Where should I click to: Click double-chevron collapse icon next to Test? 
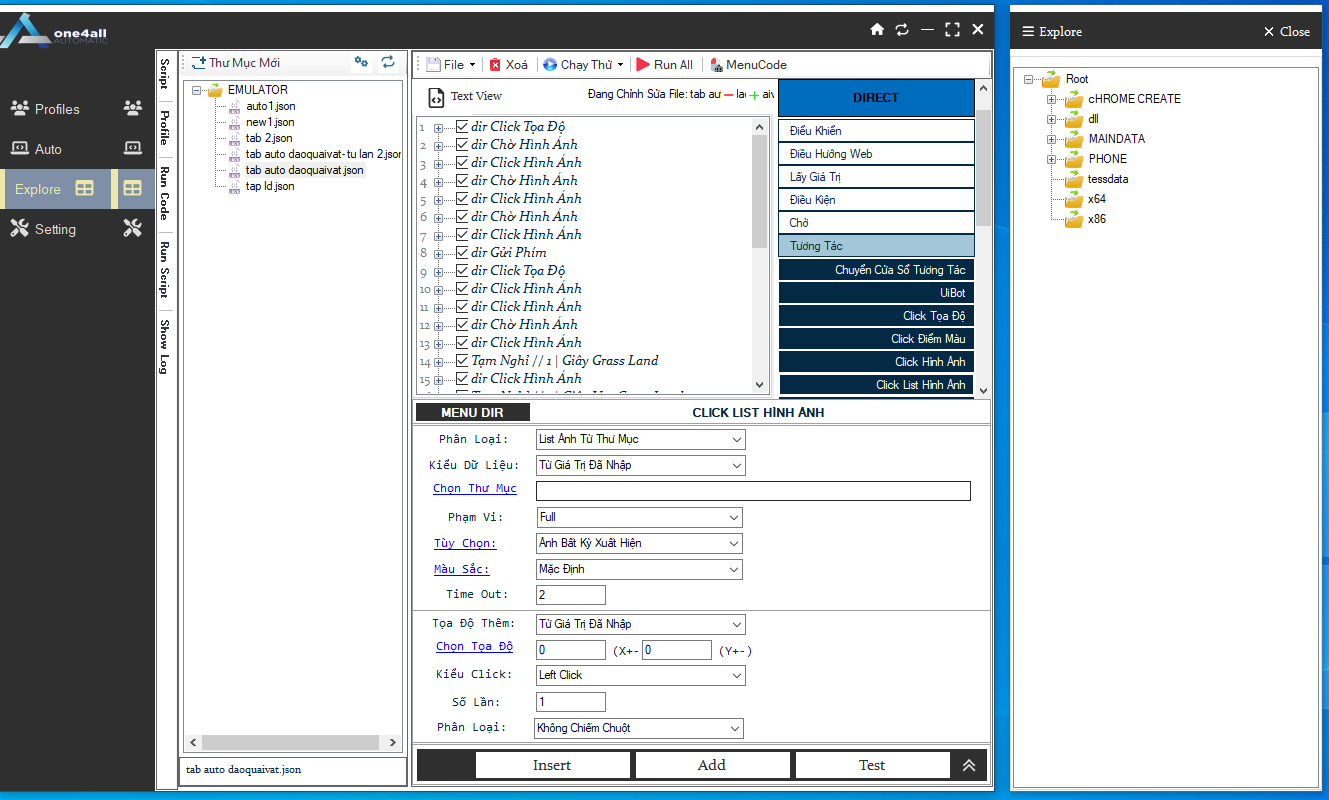(968, 765)
